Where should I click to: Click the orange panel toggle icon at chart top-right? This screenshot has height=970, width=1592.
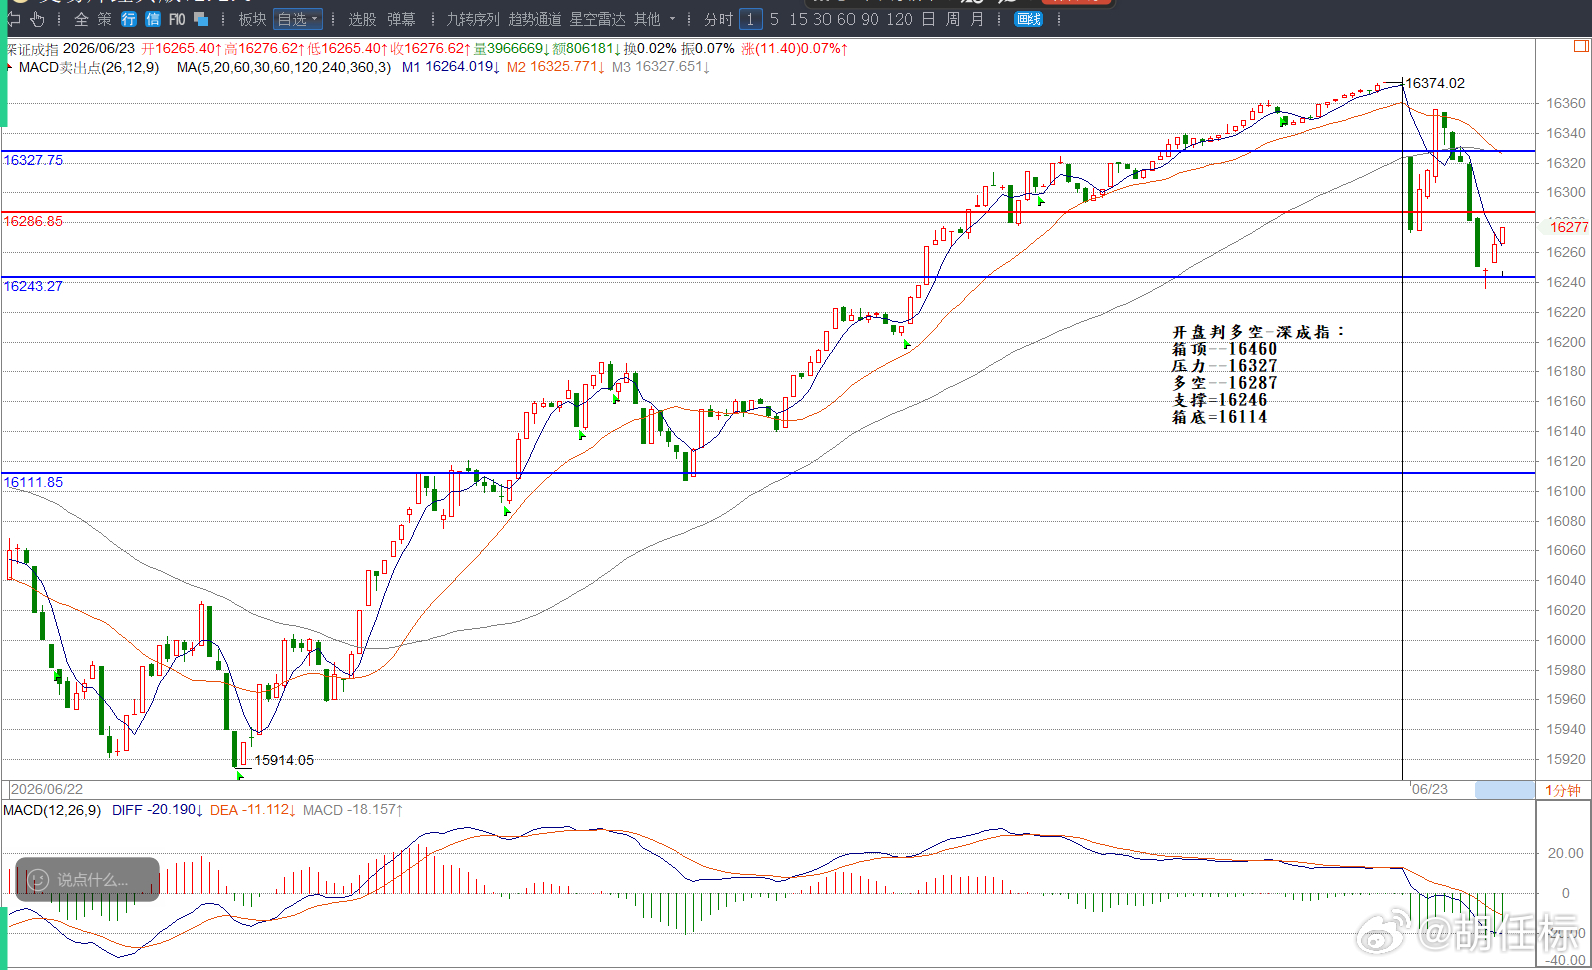coord(1581,46)
